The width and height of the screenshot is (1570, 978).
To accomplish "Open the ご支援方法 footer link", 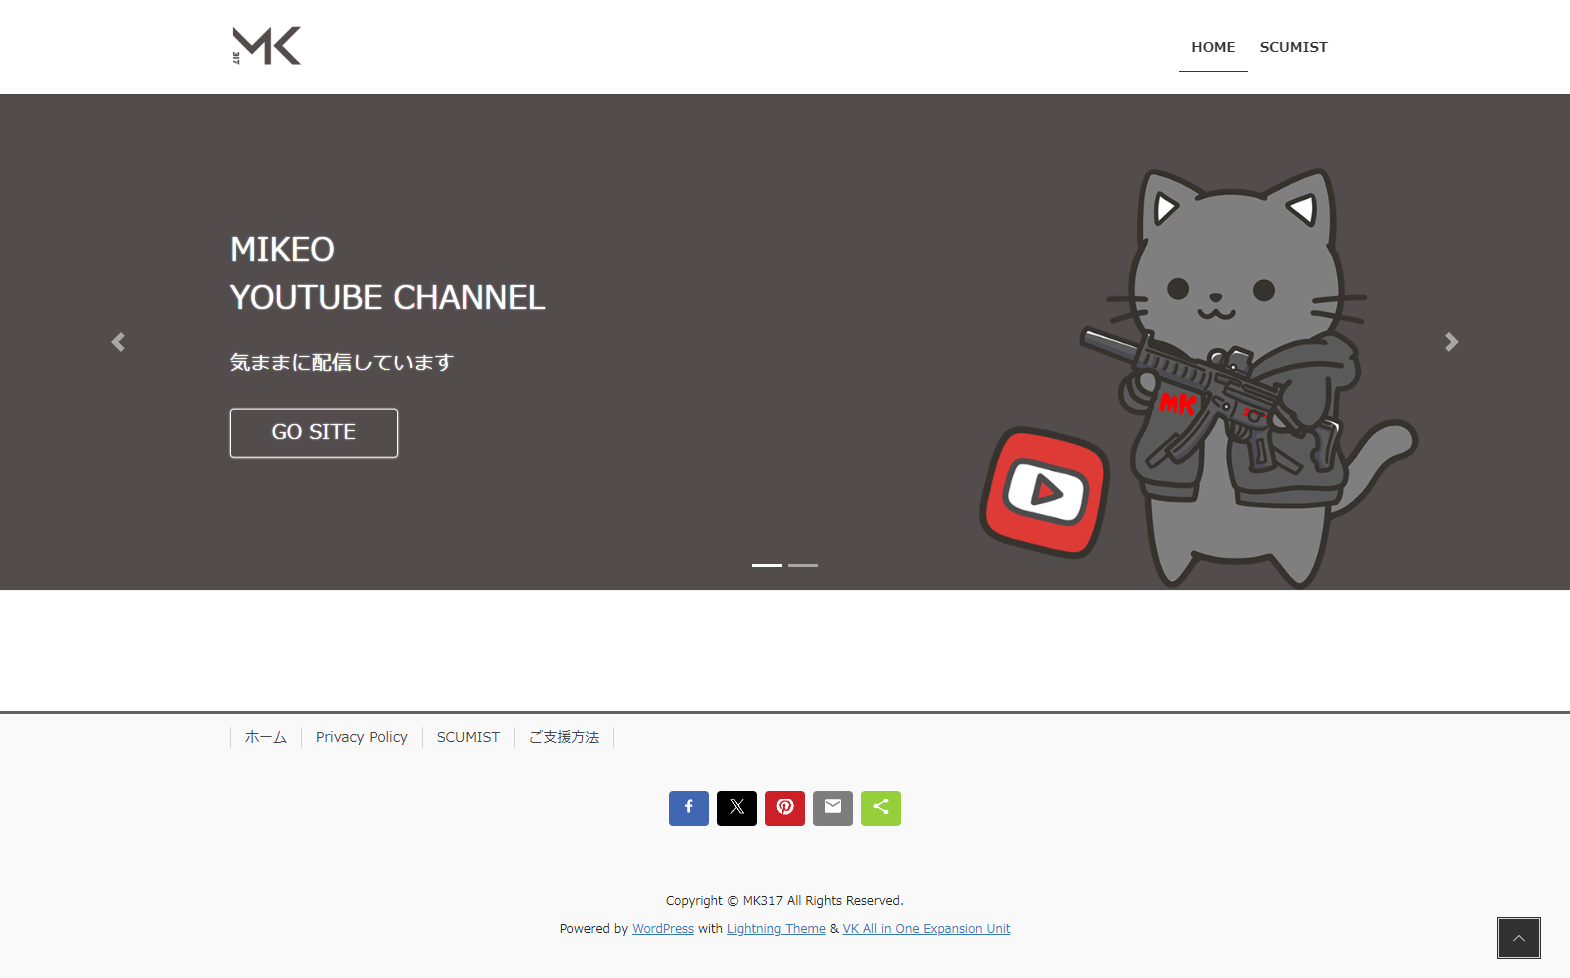I will 563,737.
